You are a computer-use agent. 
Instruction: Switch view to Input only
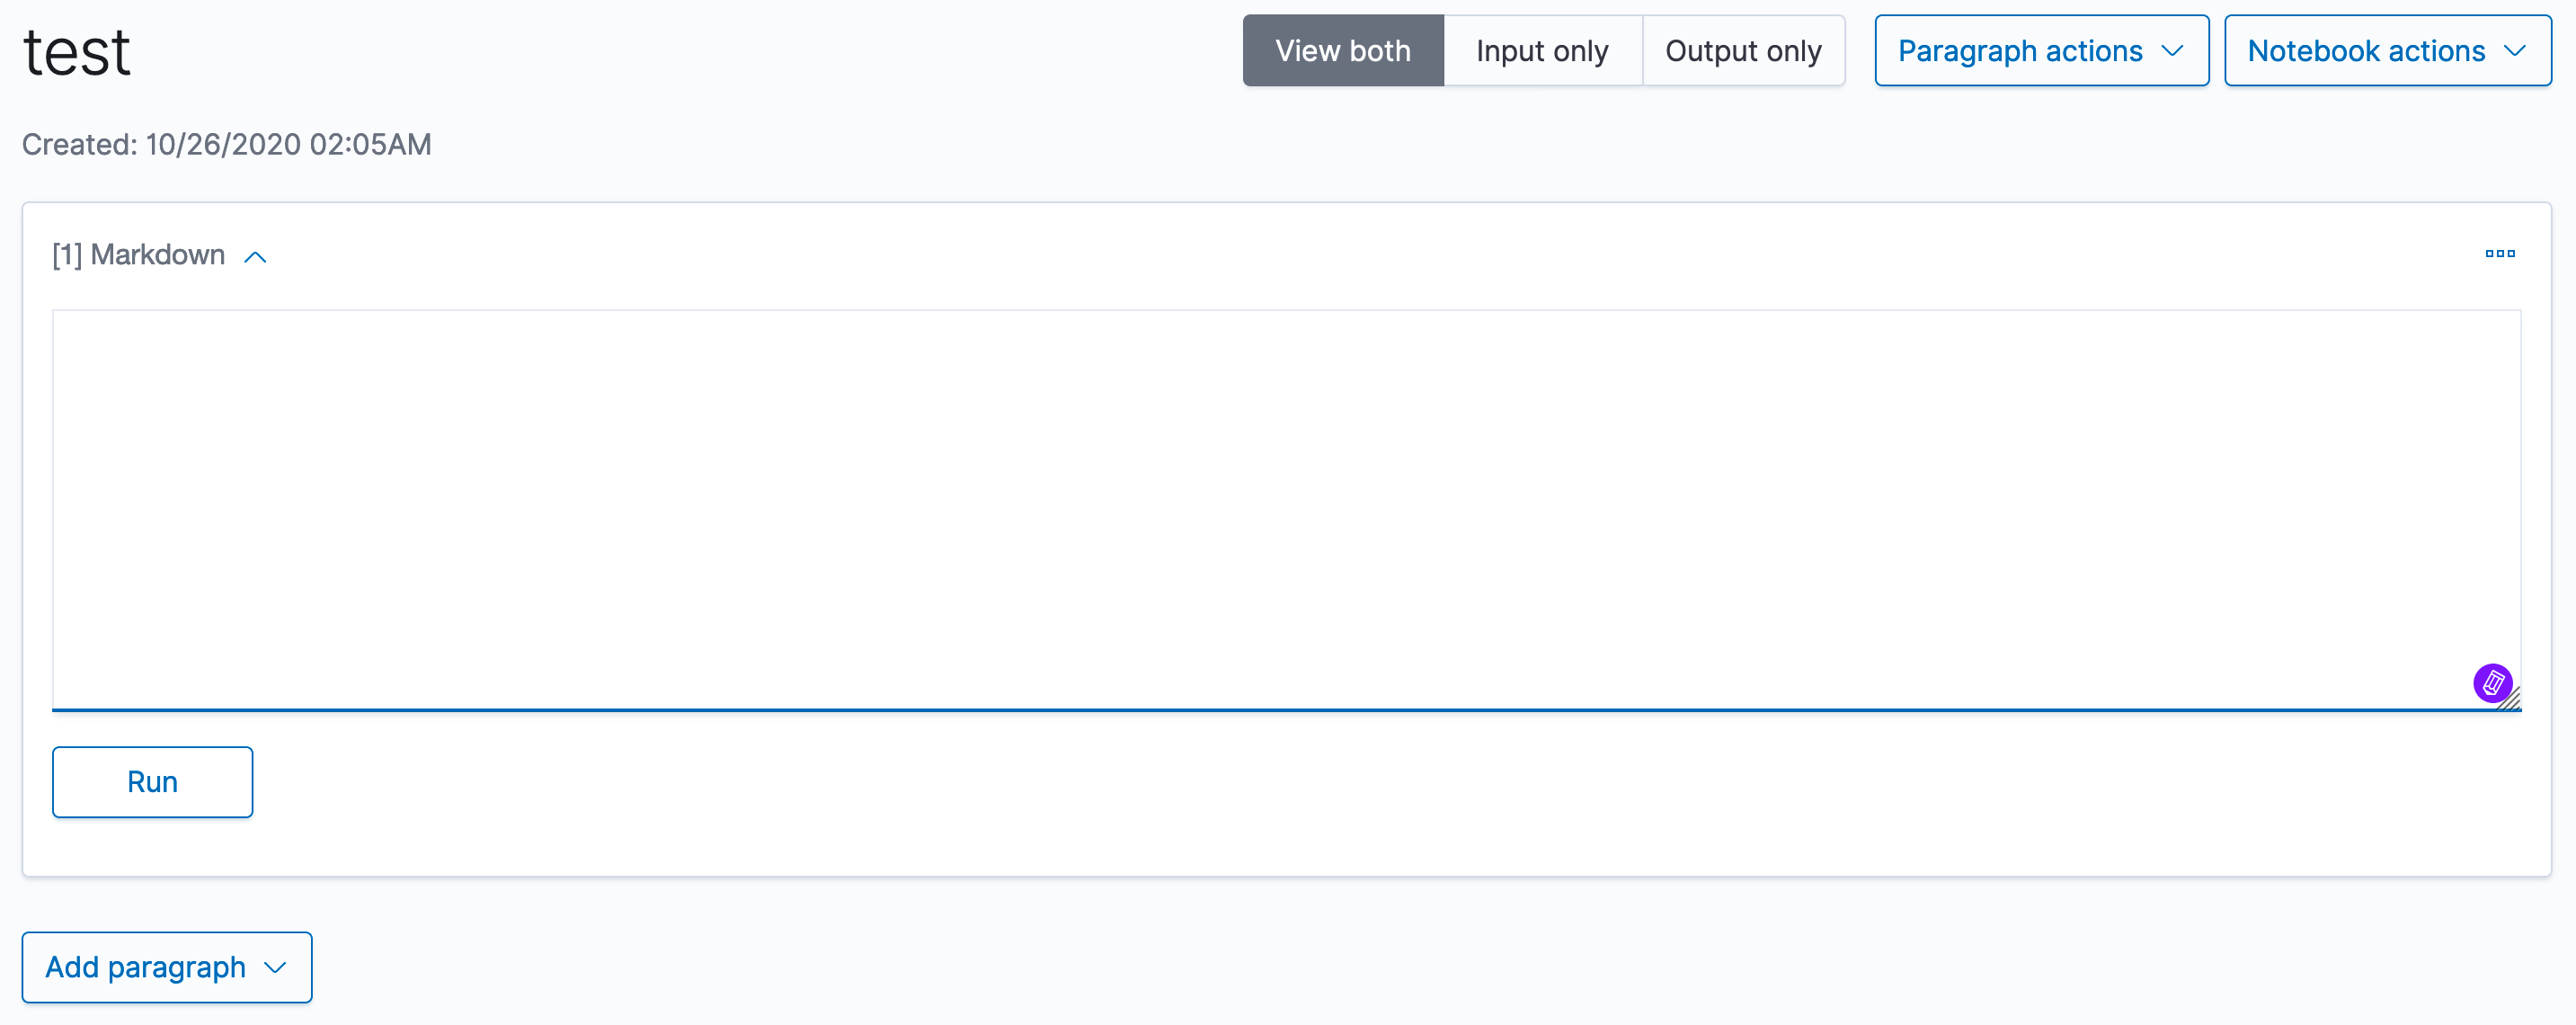(x=1542, y=51)
